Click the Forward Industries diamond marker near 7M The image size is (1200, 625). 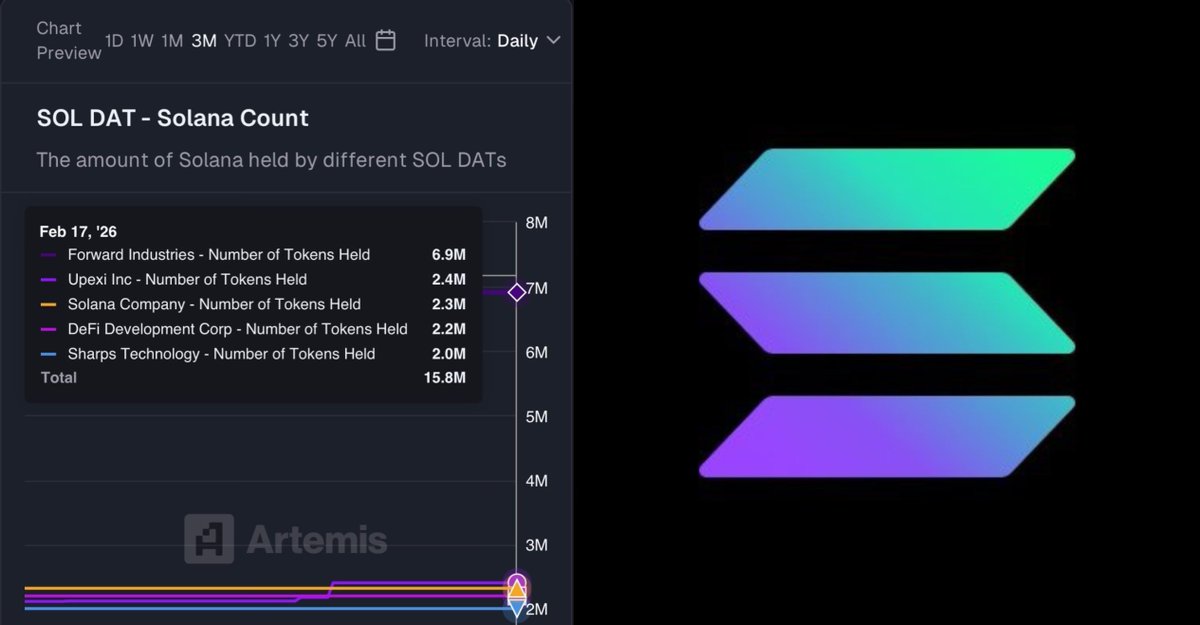pos(516,292)
